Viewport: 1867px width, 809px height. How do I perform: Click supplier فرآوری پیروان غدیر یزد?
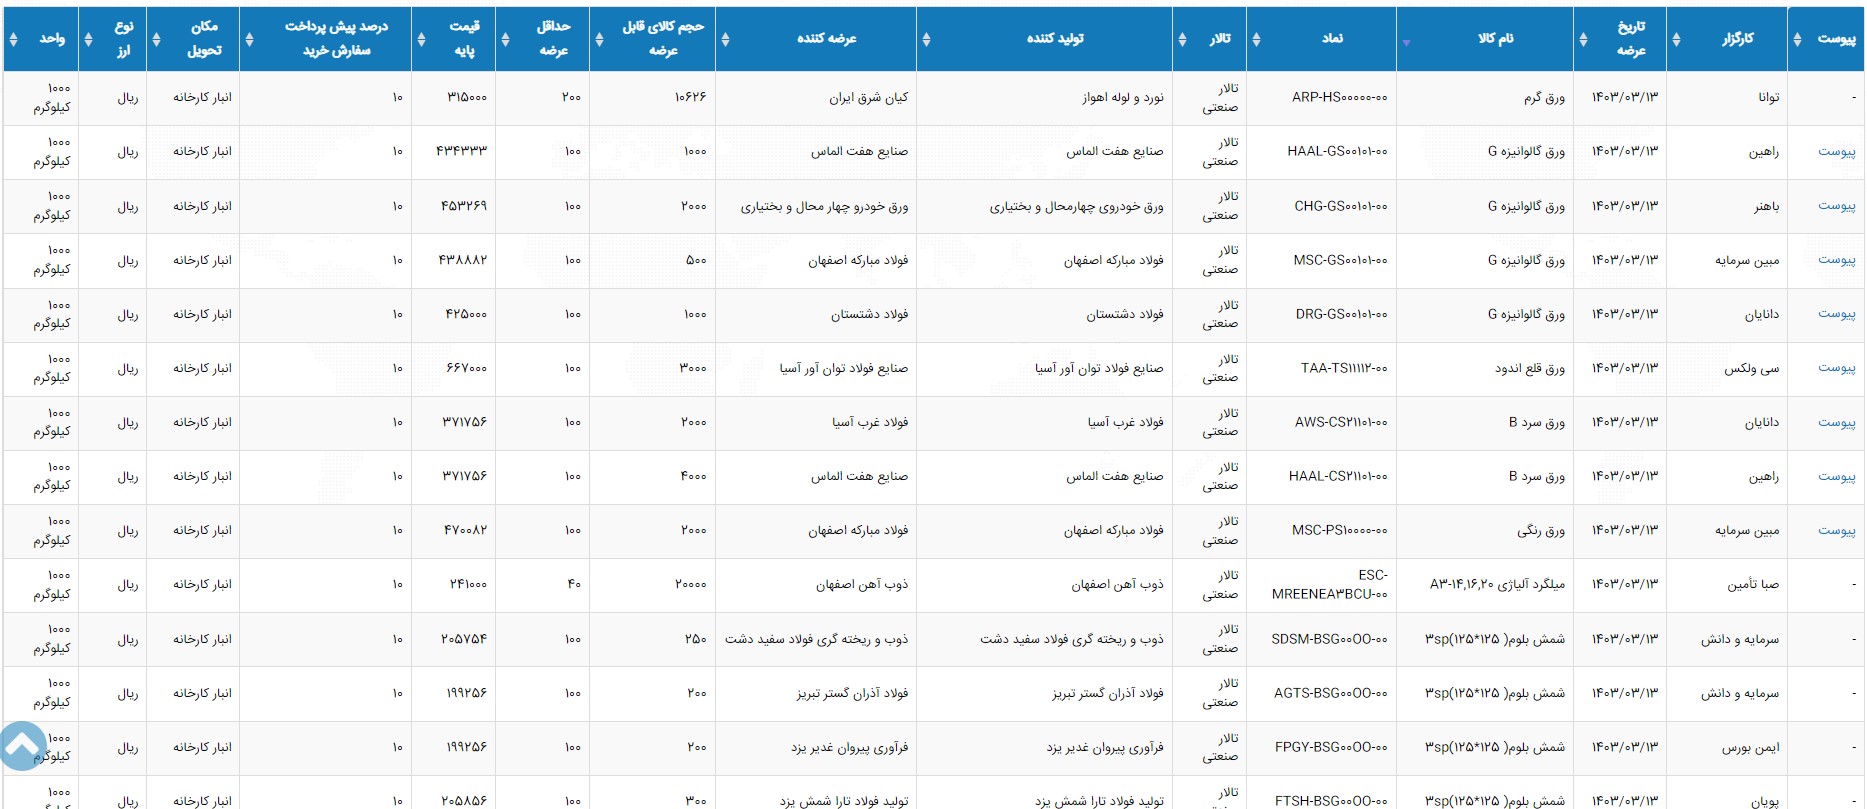click(x=849, y=748)
